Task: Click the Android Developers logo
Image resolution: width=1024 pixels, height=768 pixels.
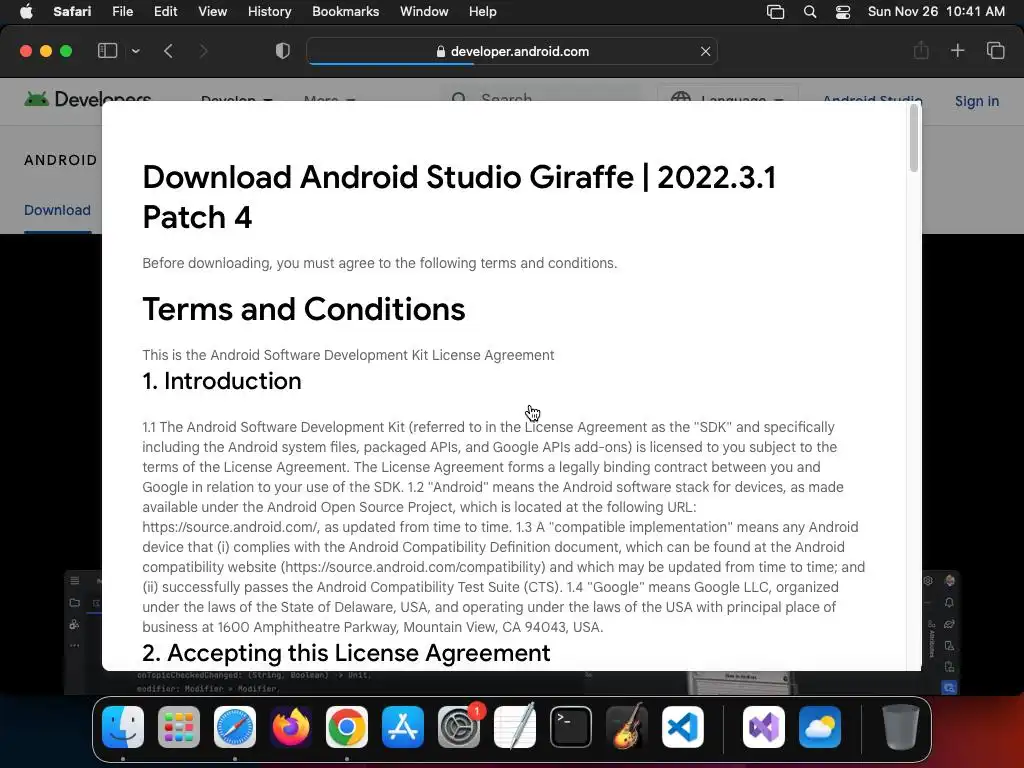Action: [x=88, y=99]
